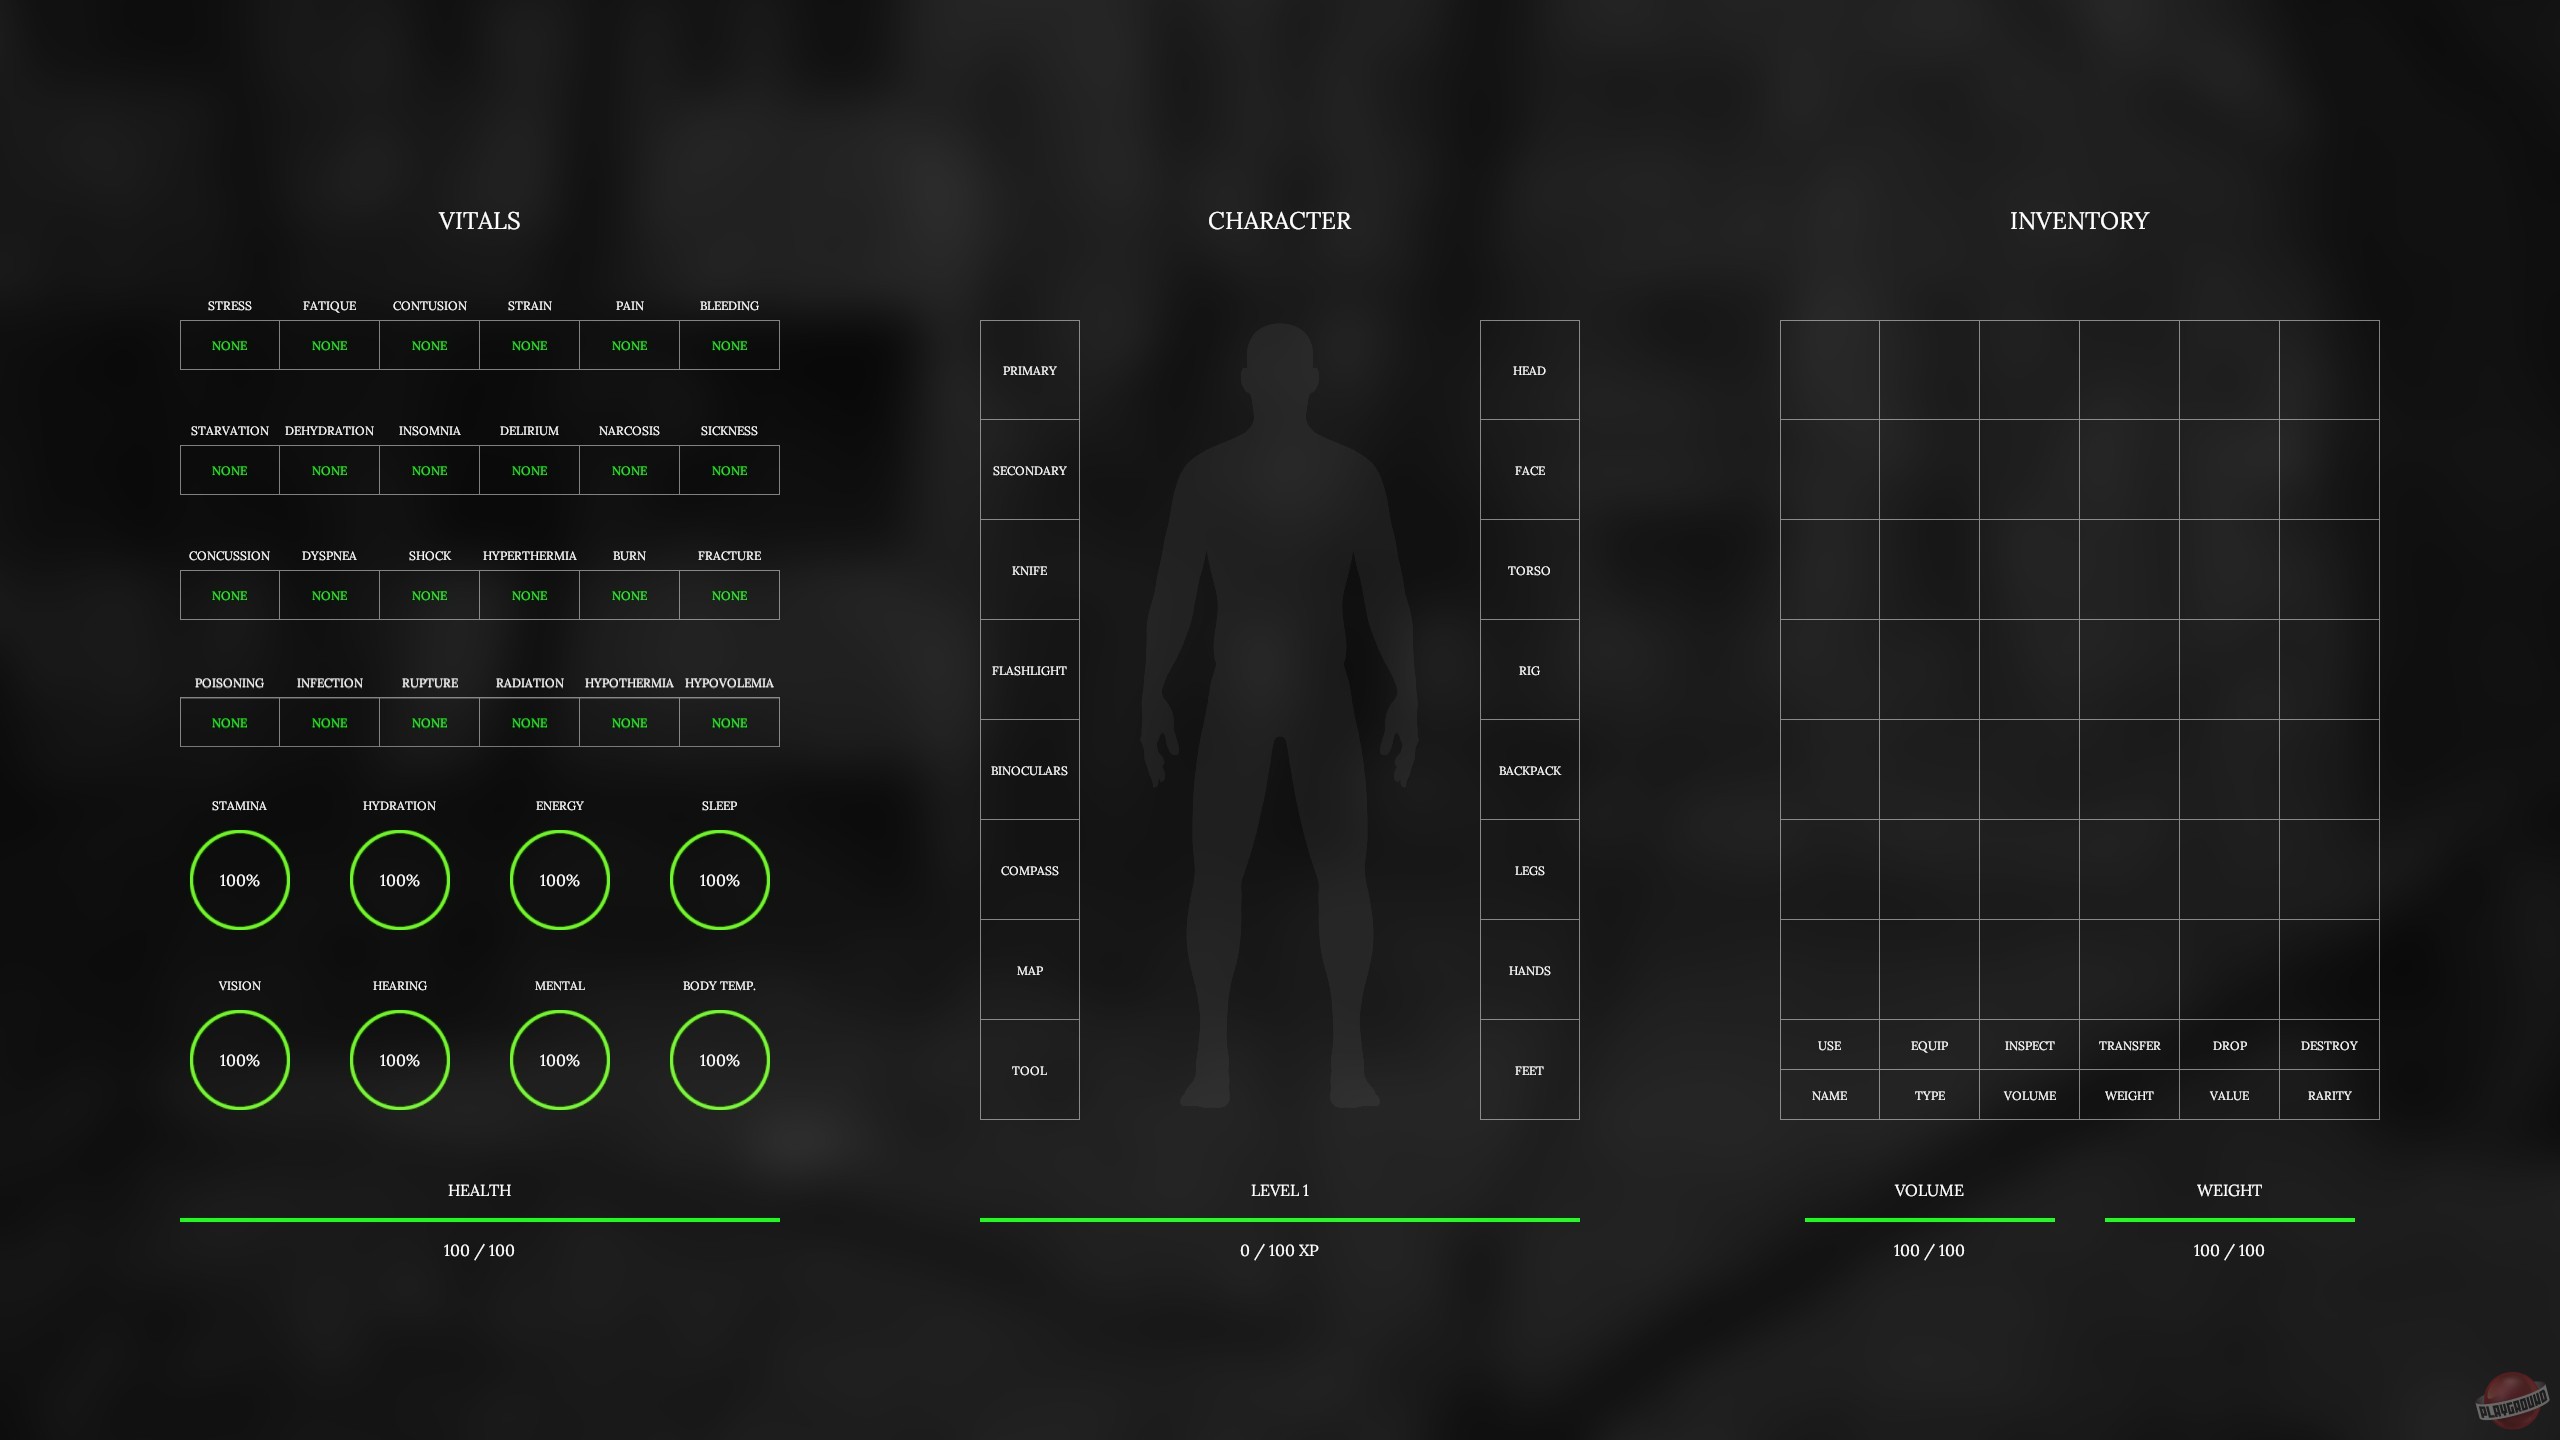2560x1440 pixels.
Task: Open the BACKPACK equipment slot
Action: [1529, 770]
